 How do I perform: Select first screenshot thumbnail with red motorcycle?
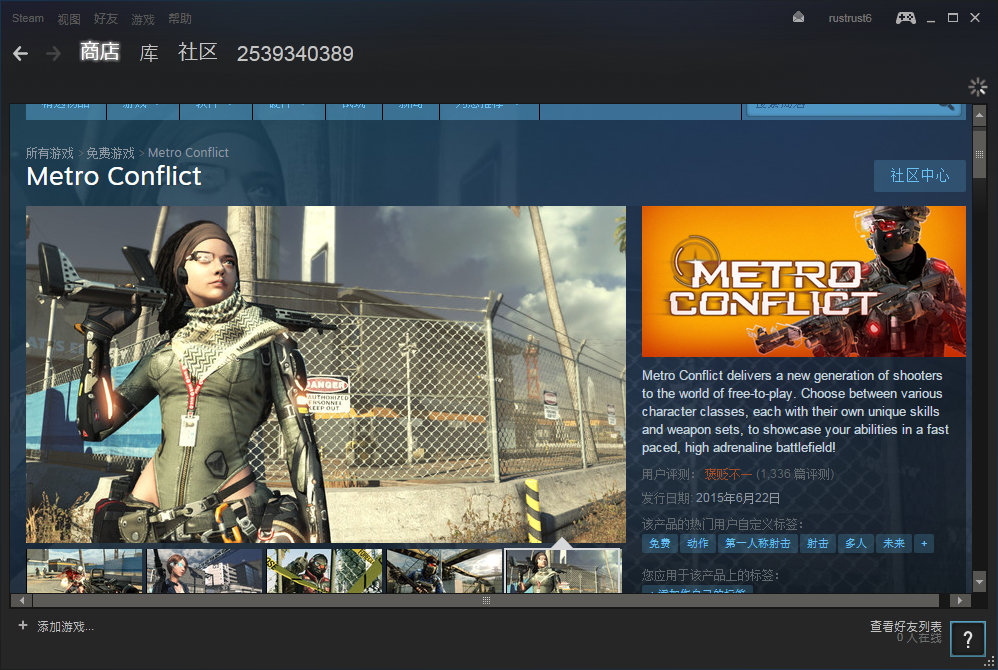[85, 571]
